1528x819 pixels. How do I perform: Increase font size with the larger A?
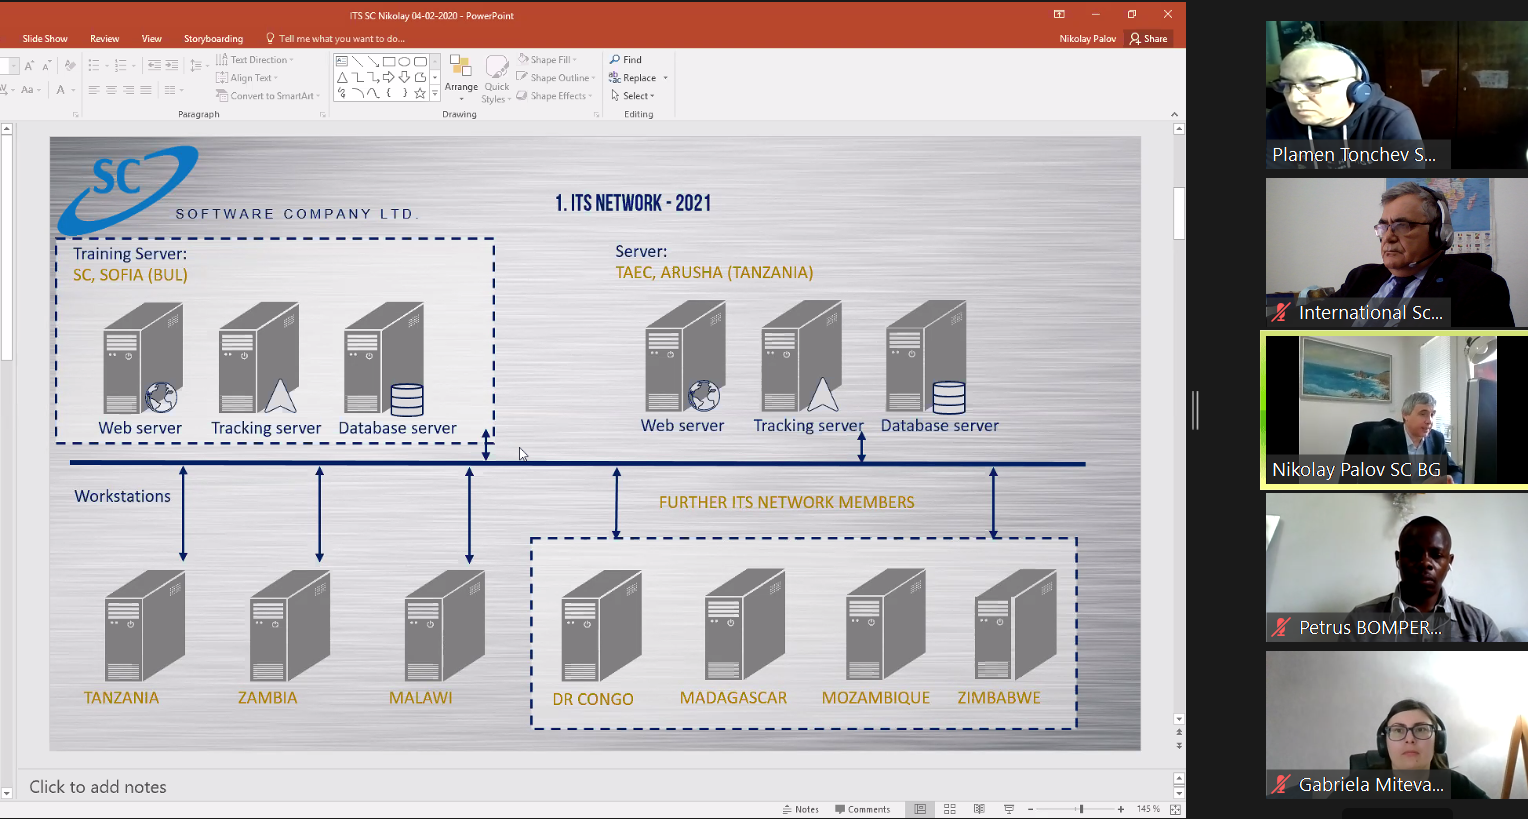29,65
